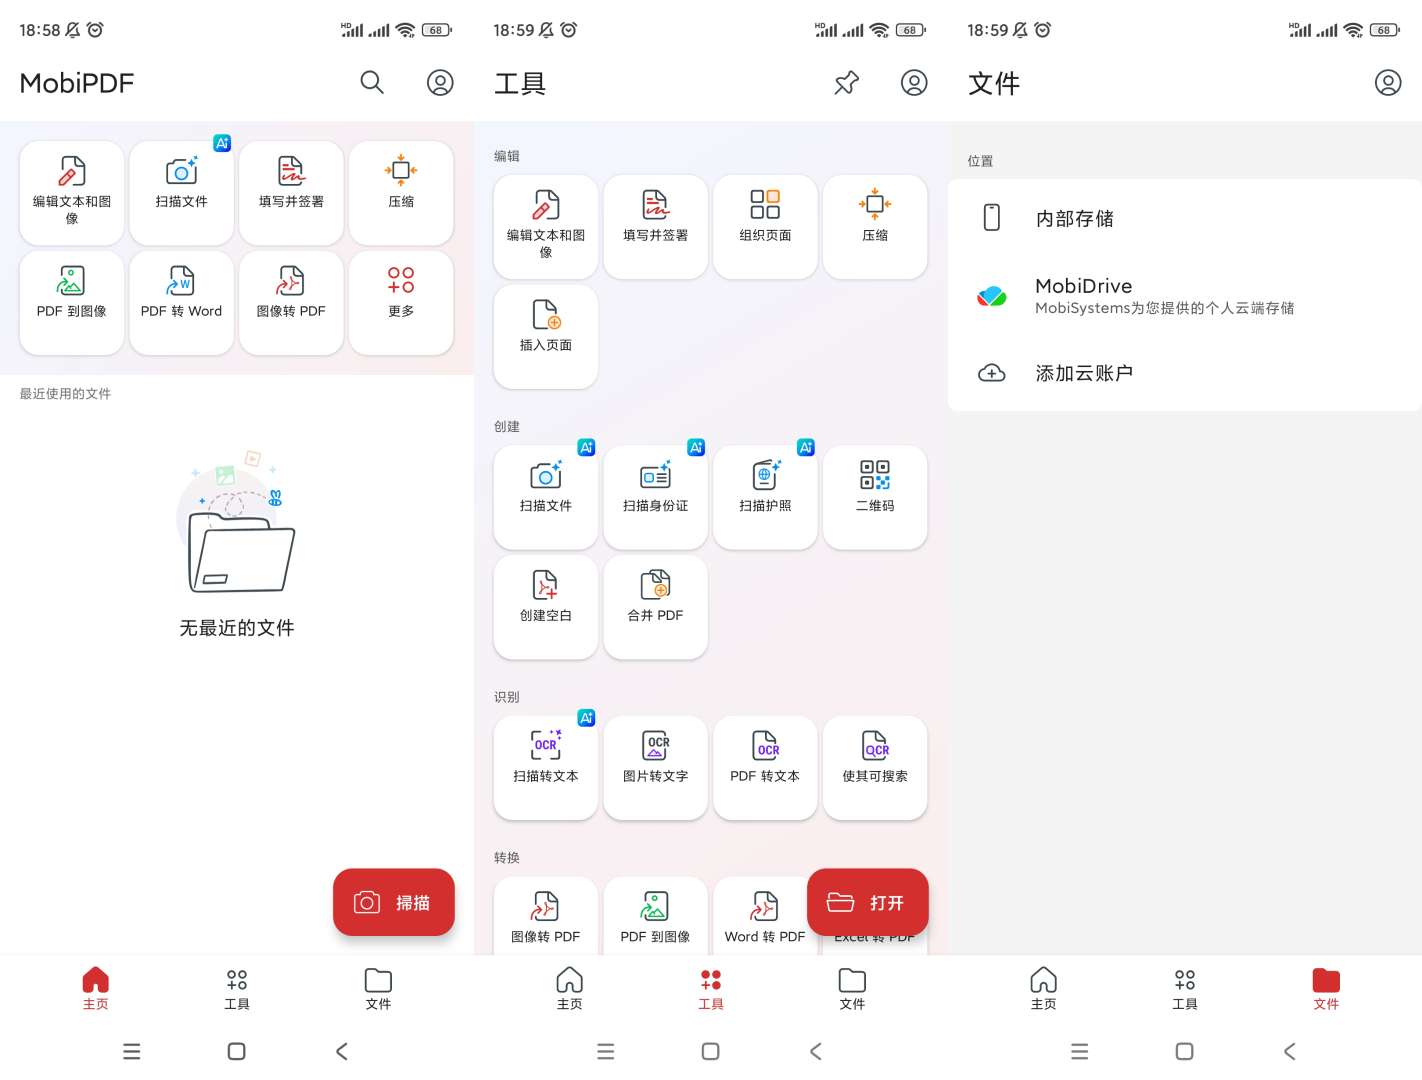
Task: Open 填写并签署 on the home screen
Action: [x=291, y=193]
